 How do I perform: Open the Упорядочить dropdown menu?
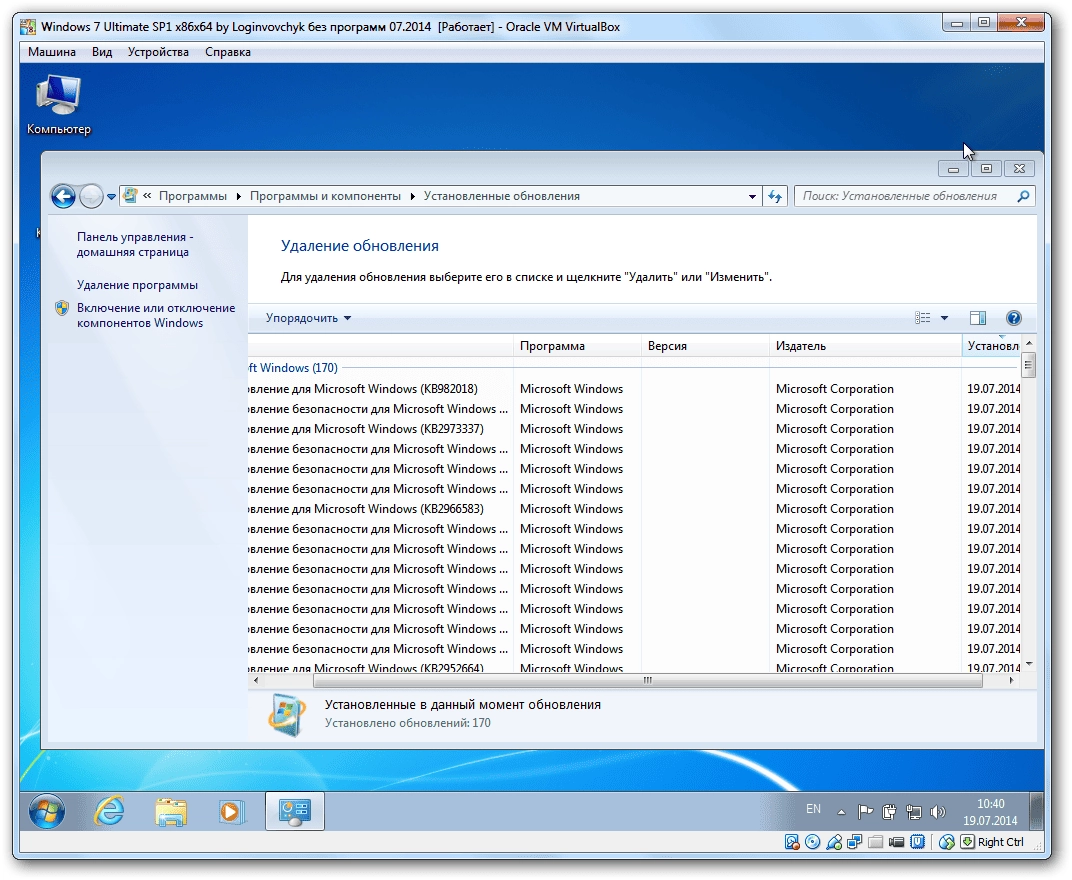(308, 318)
